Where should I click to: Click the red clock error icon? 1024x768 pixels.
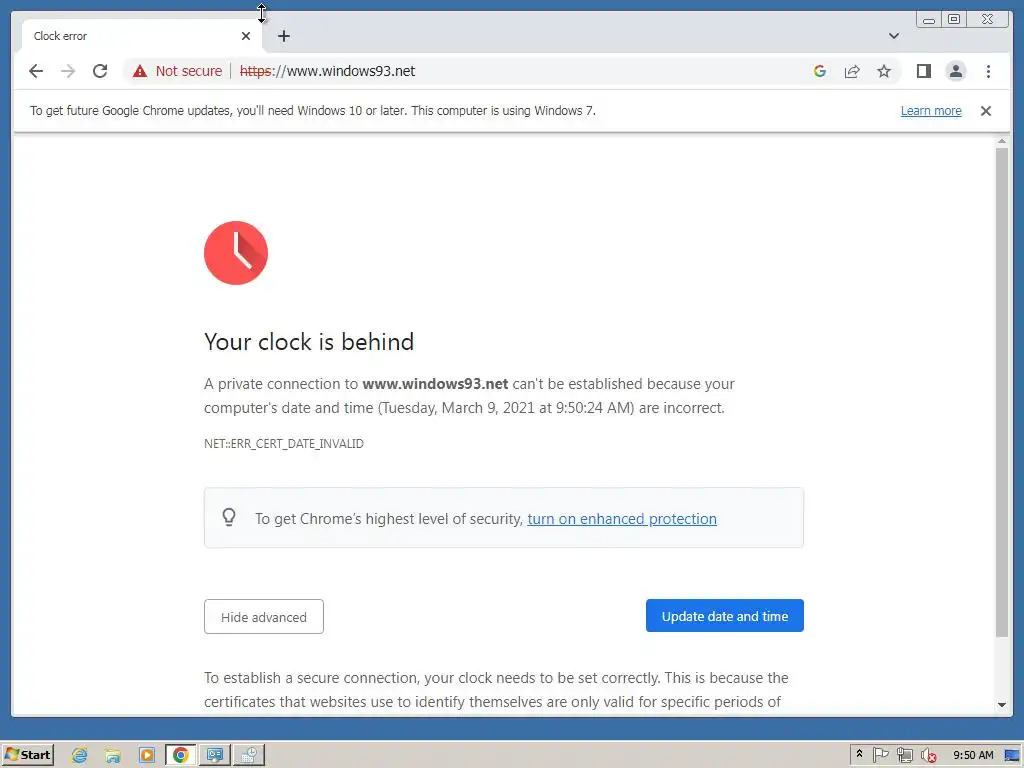coord(236,253)
